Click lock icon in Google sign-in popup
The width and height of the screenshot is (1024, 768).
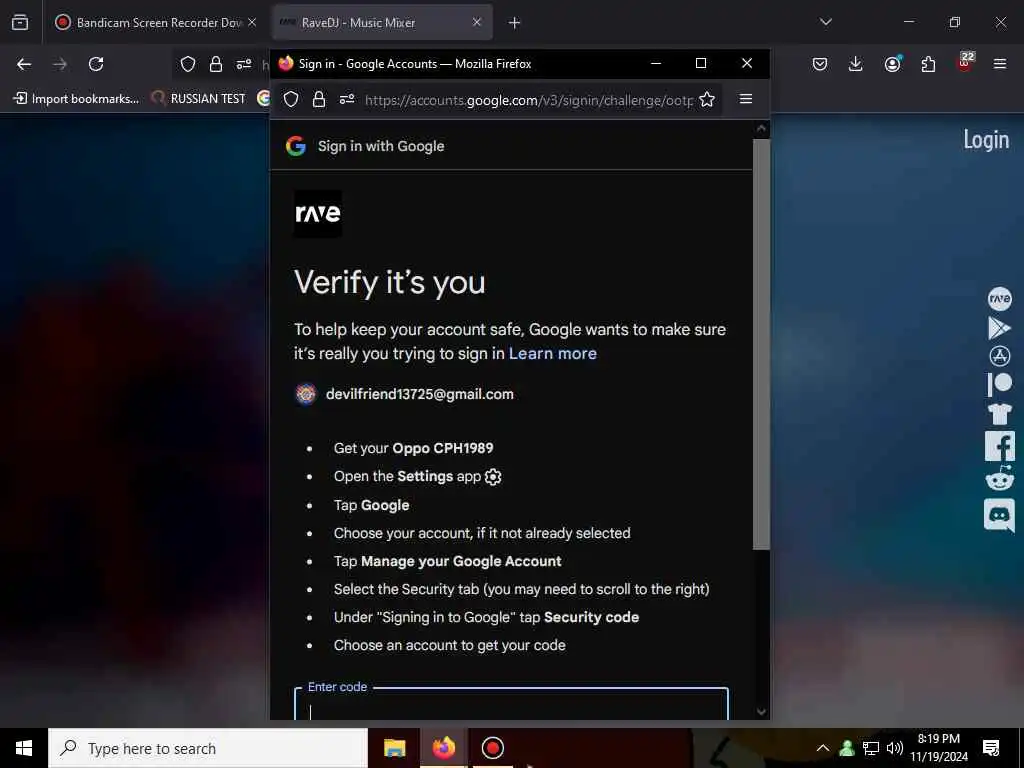319,99
